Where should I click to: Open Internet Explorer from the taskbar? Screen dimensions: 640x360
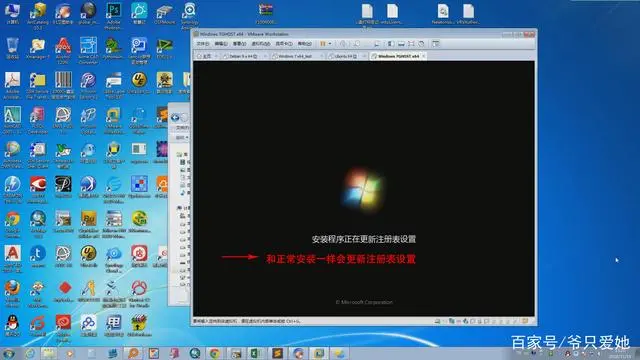point(29,353)
